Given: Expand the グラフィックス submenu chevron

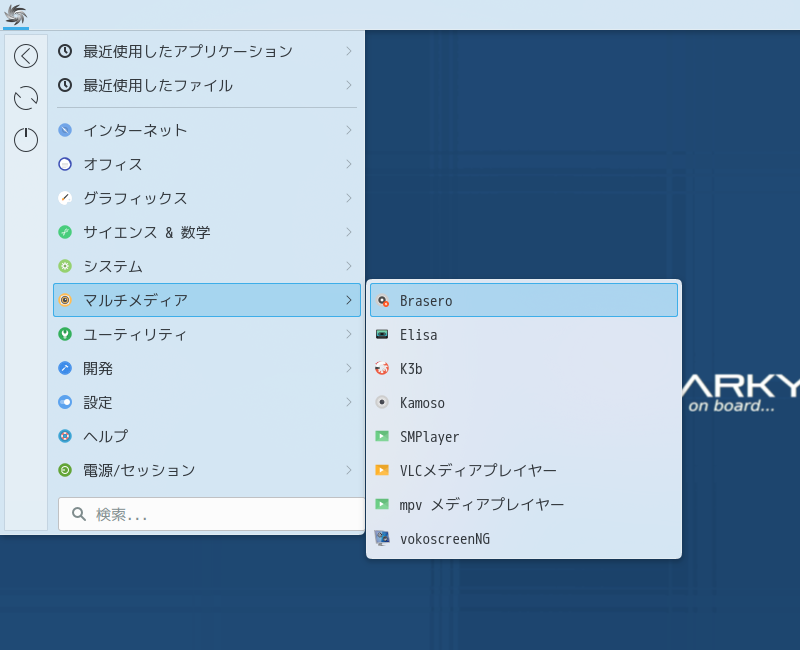Looking at the screenshot, I should pos(349,198).
